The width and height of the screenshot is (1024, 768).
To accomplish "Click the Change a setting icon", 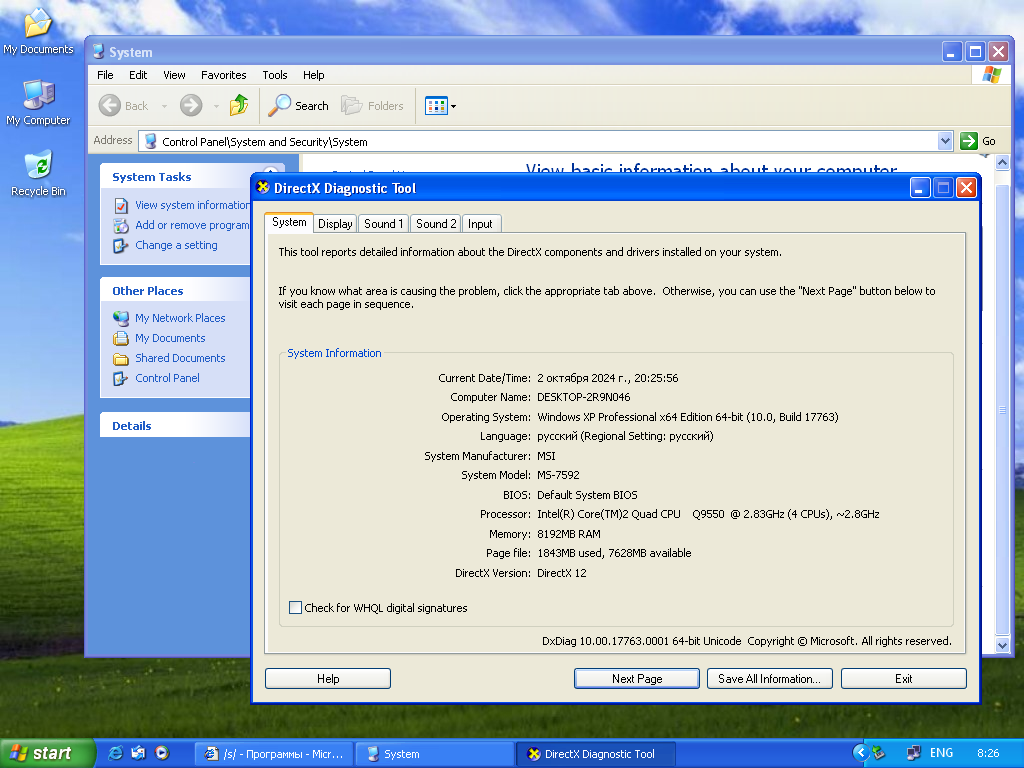I will tap(121, 246).
